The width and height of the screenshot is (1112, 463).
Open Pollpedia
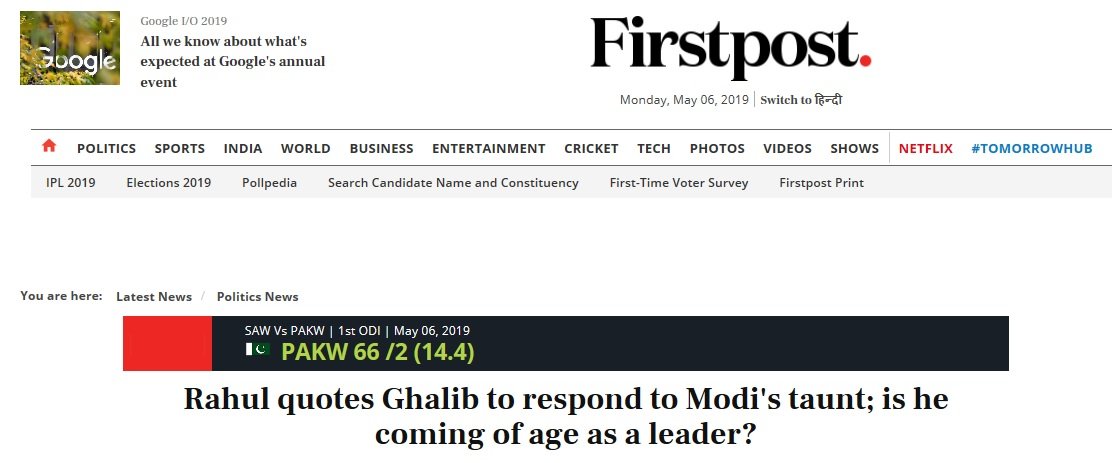point(270,183)
